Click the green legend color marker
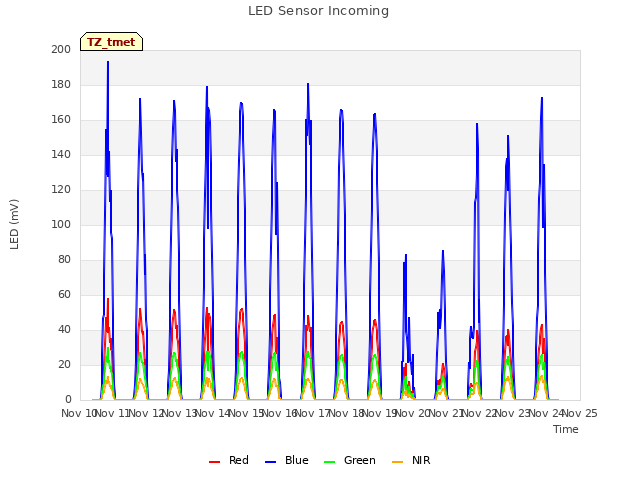The image size is (640, 480). coord(329,462)
